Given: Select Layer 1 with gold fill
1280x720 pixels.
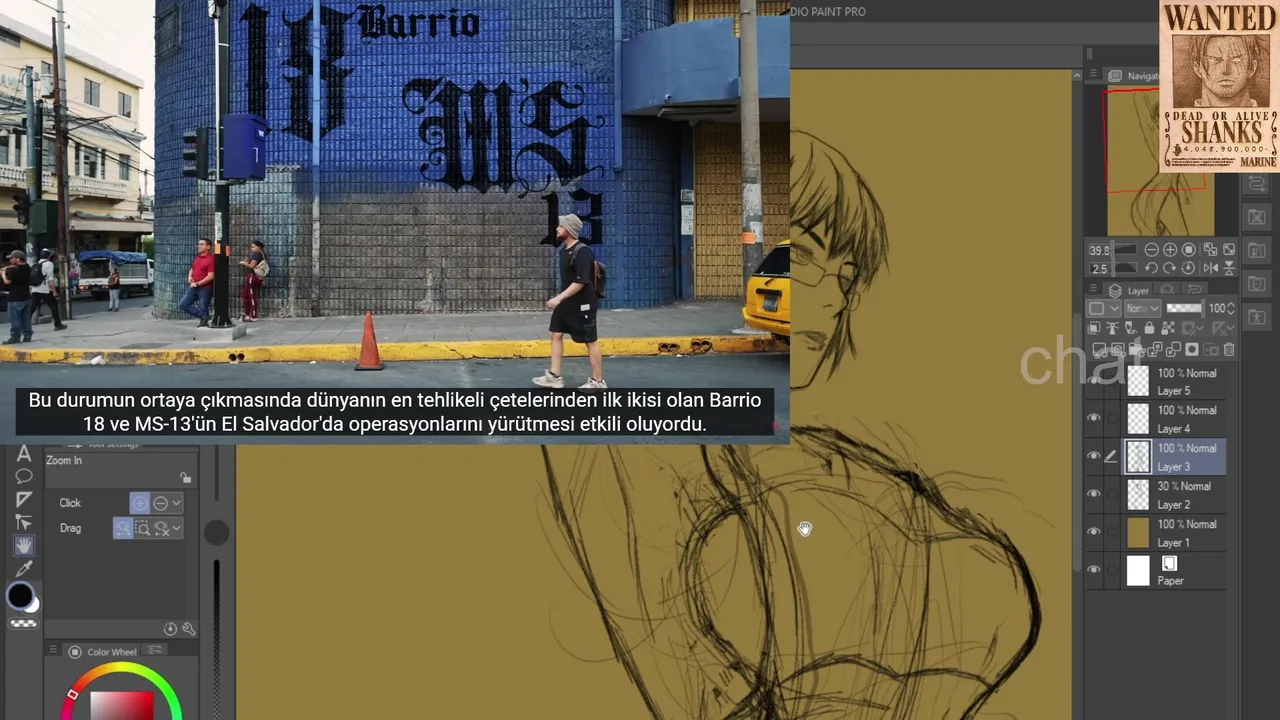Looking at the screenshot, I should [1175, 533].
